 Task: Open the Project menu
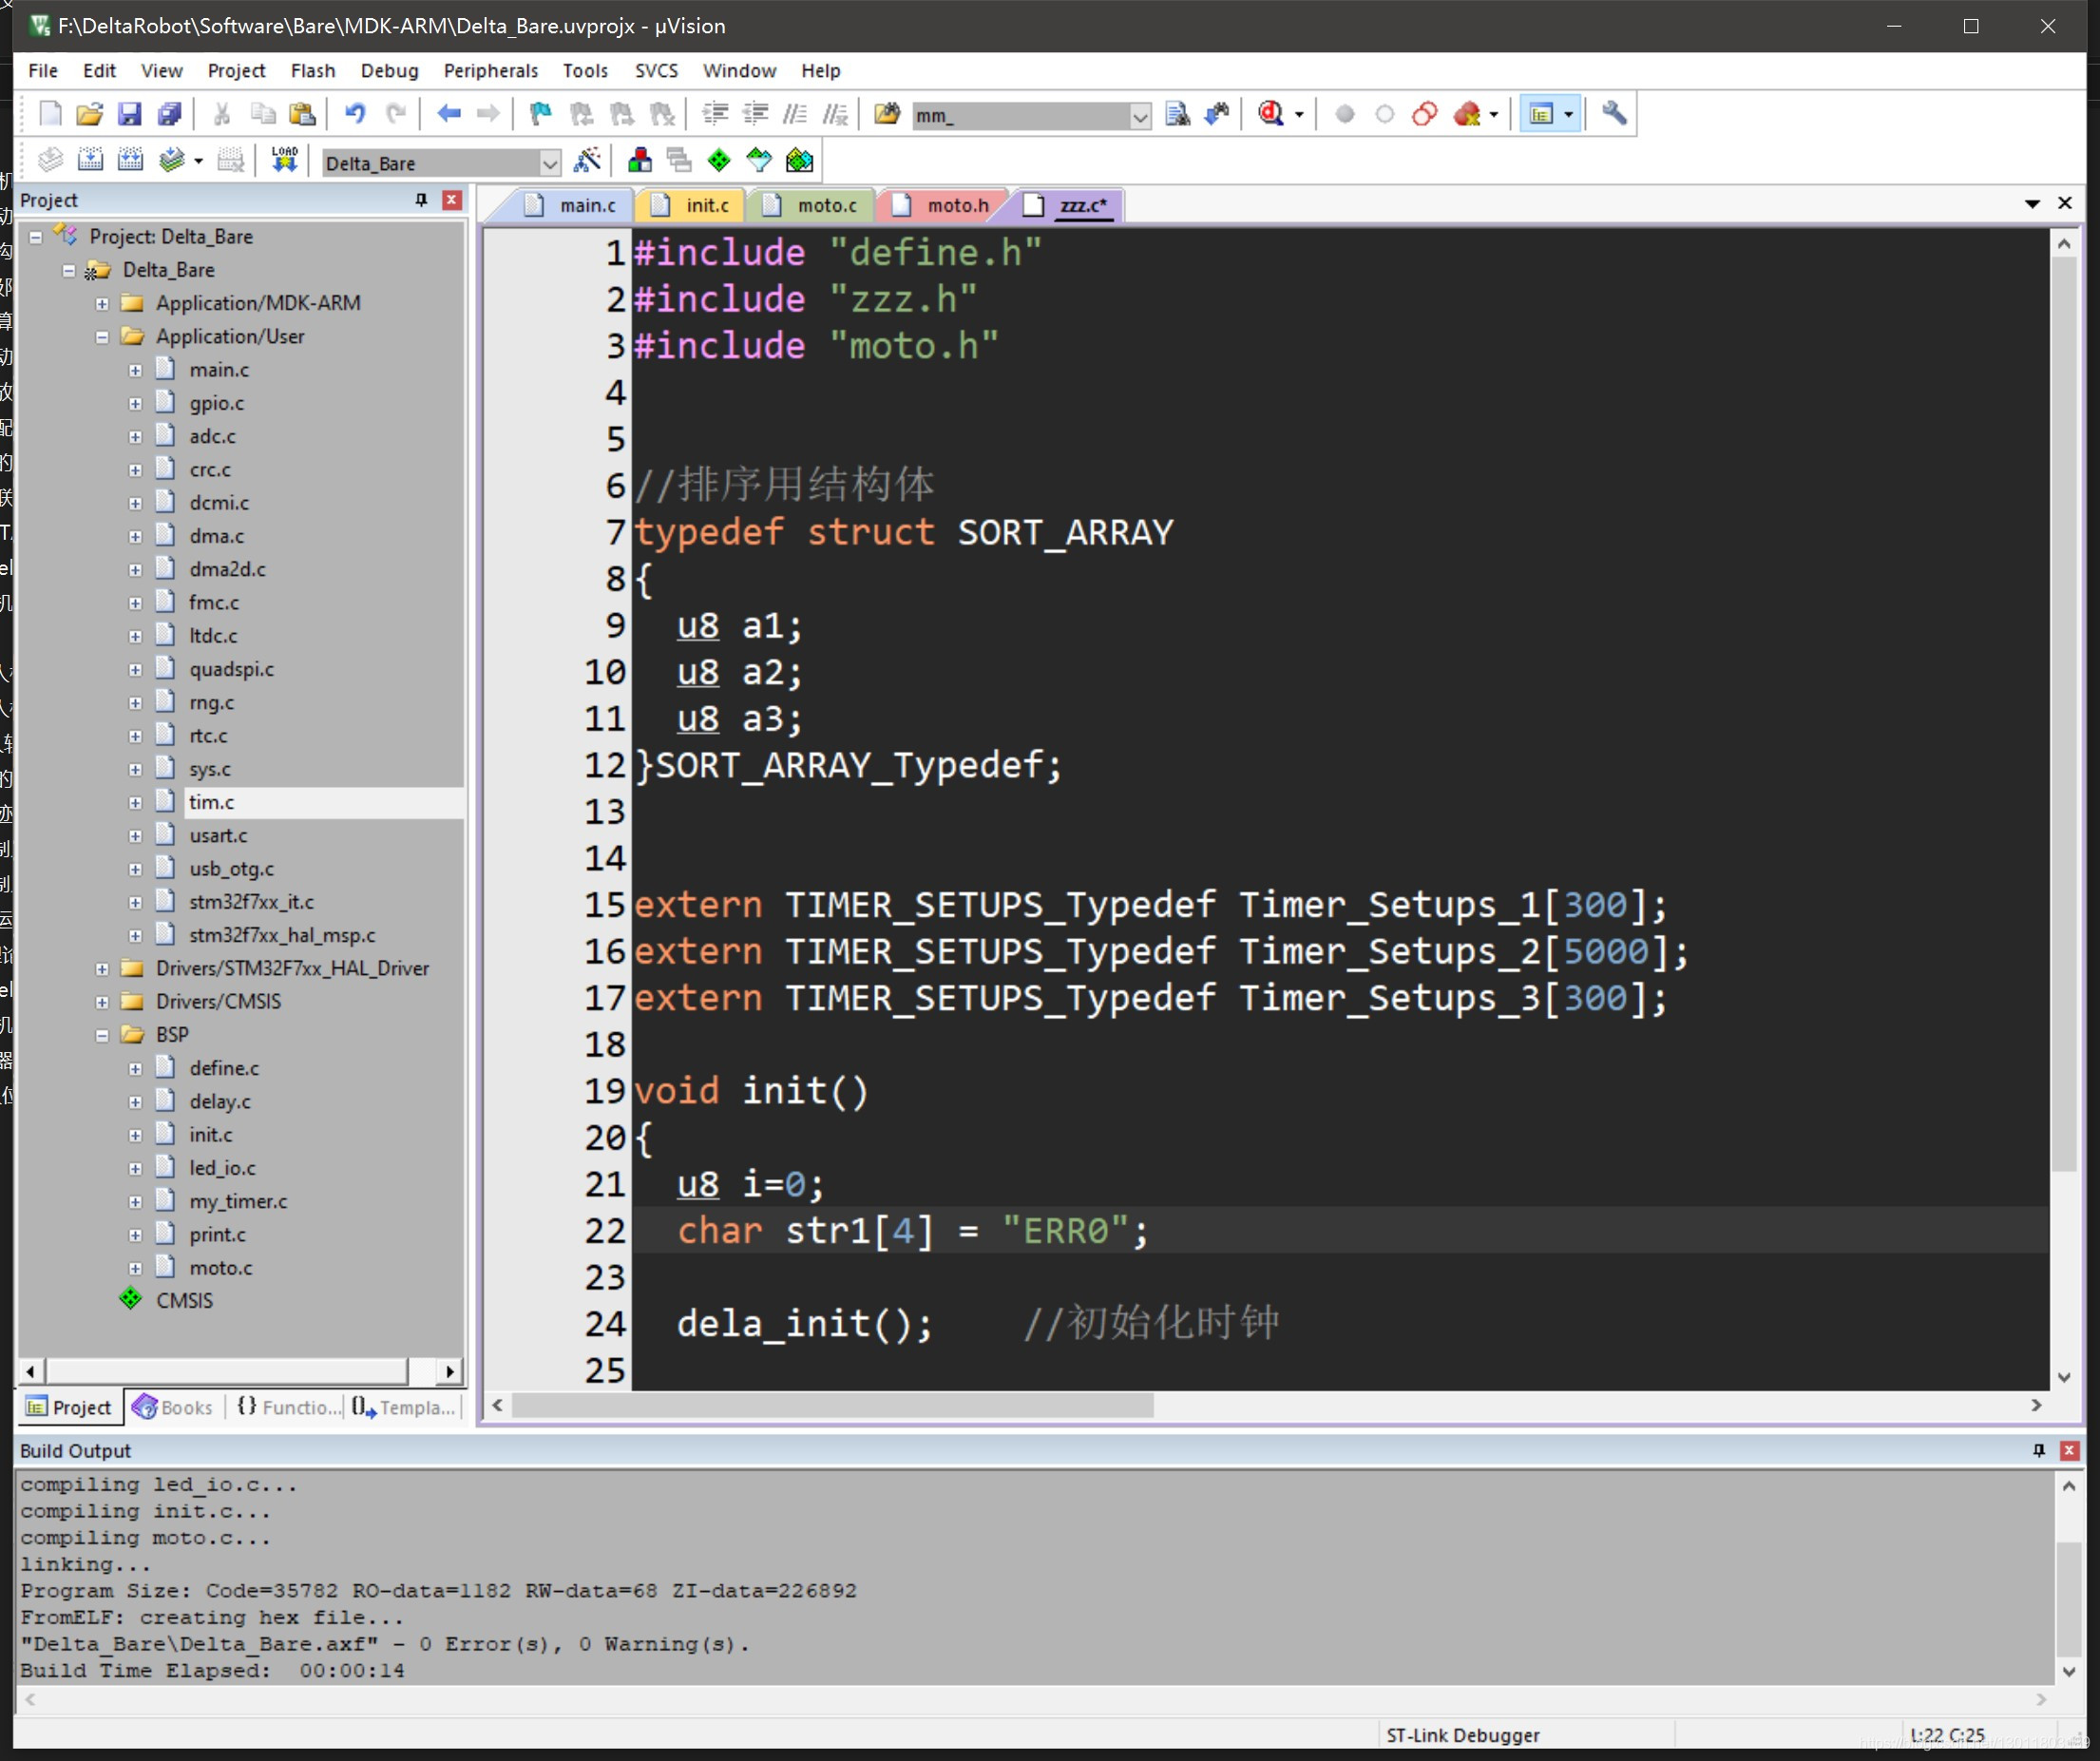[236, 70]
